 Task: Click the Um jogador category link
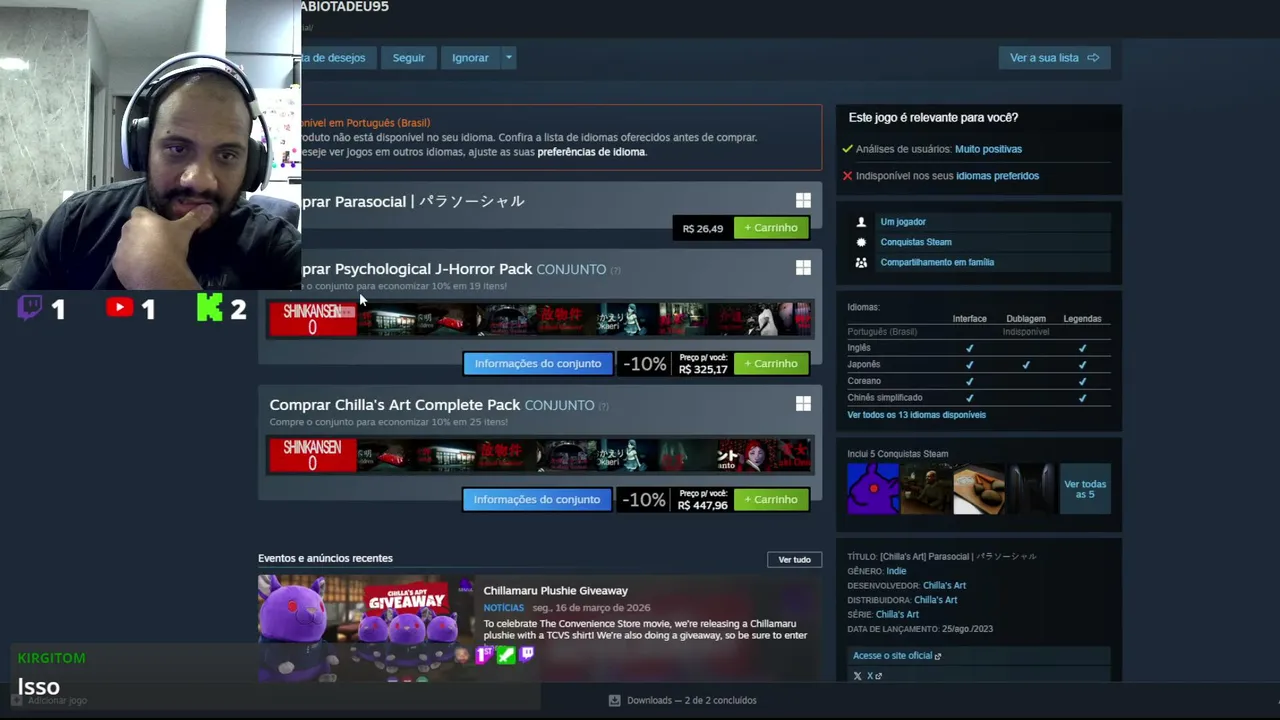tap(903, 222)
